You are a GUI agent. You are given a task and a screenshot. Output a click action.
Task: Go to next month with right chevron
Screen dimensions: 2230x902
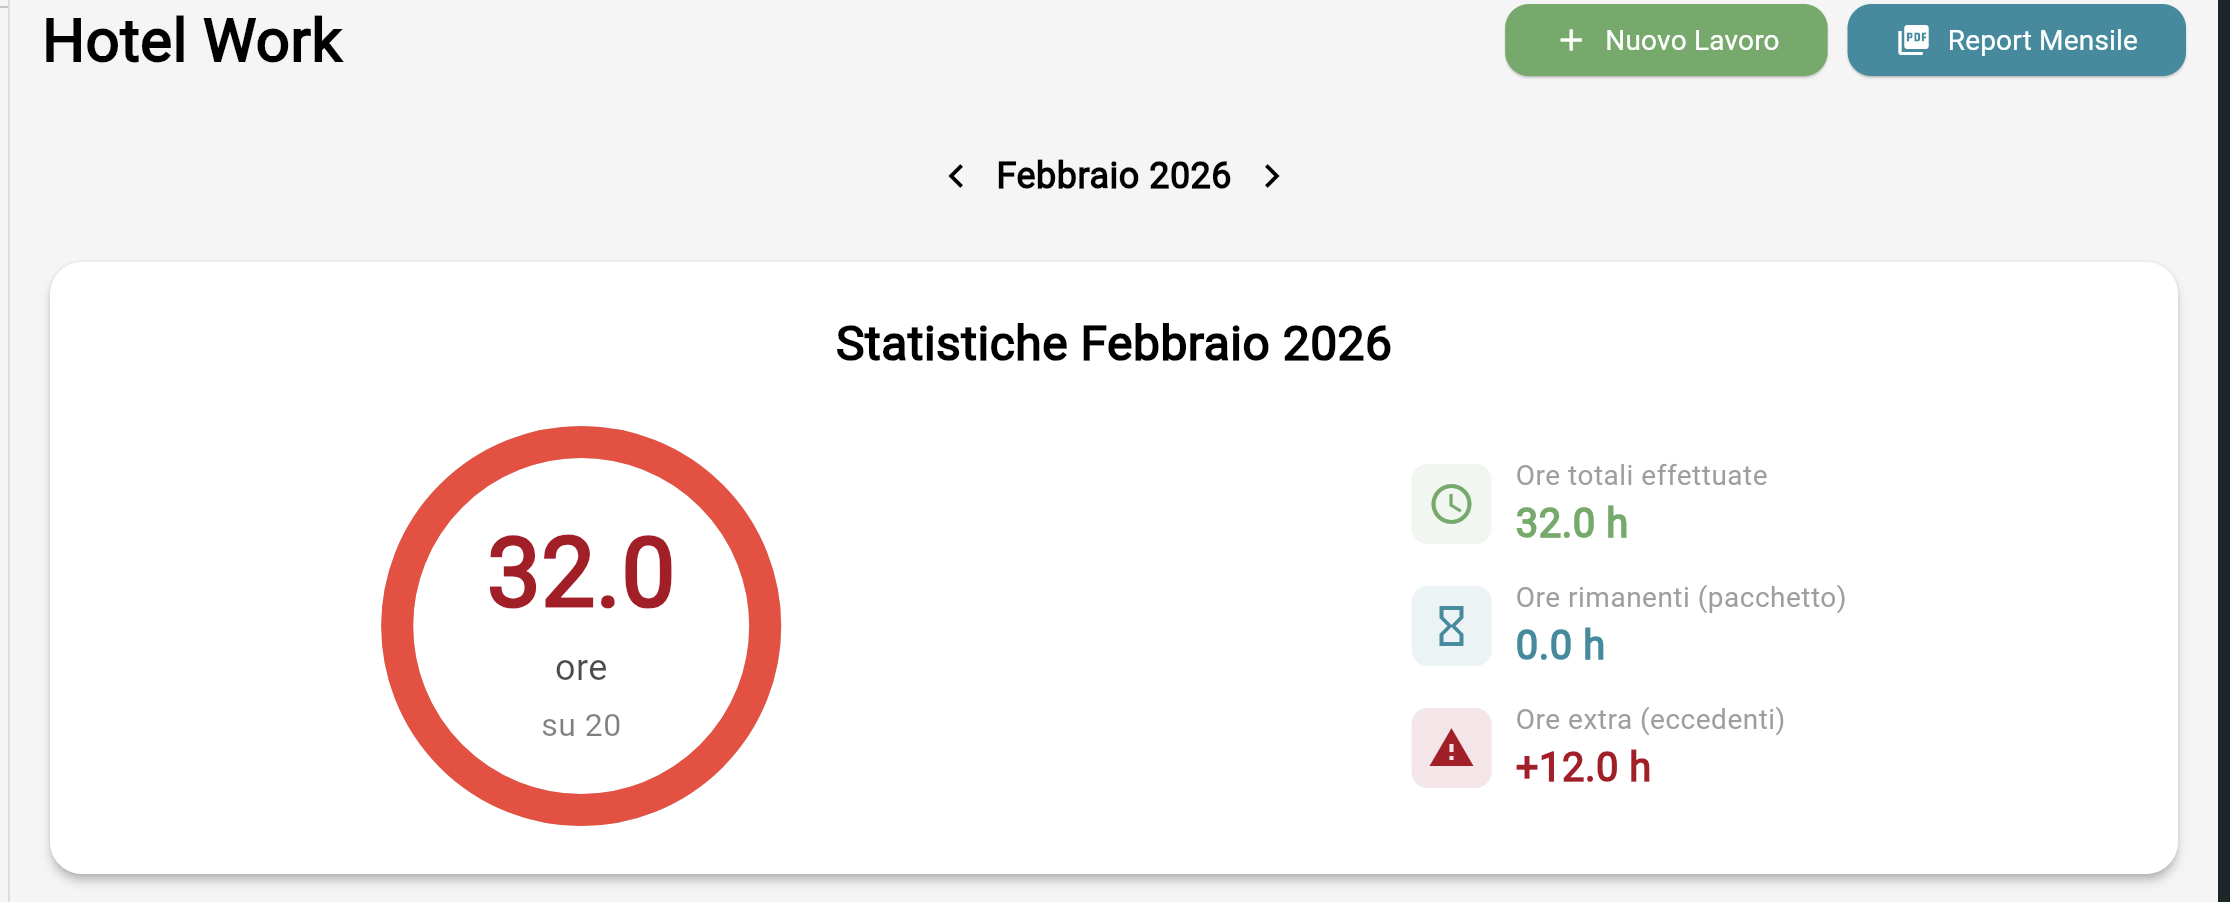tap(1272, 176)
